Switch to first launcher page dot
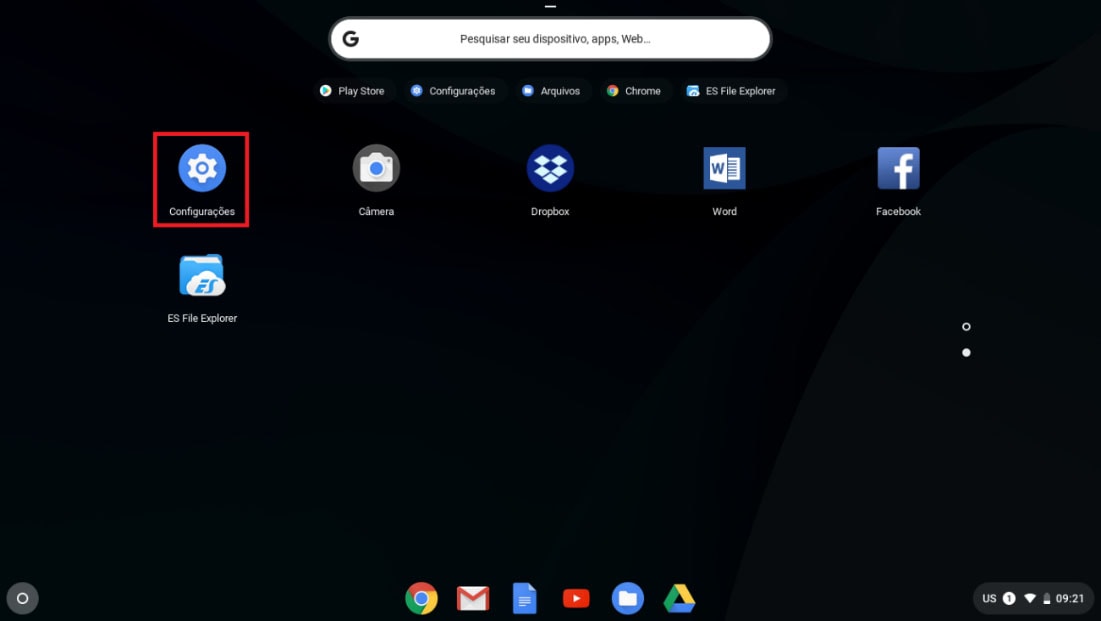 pos(966,327)
